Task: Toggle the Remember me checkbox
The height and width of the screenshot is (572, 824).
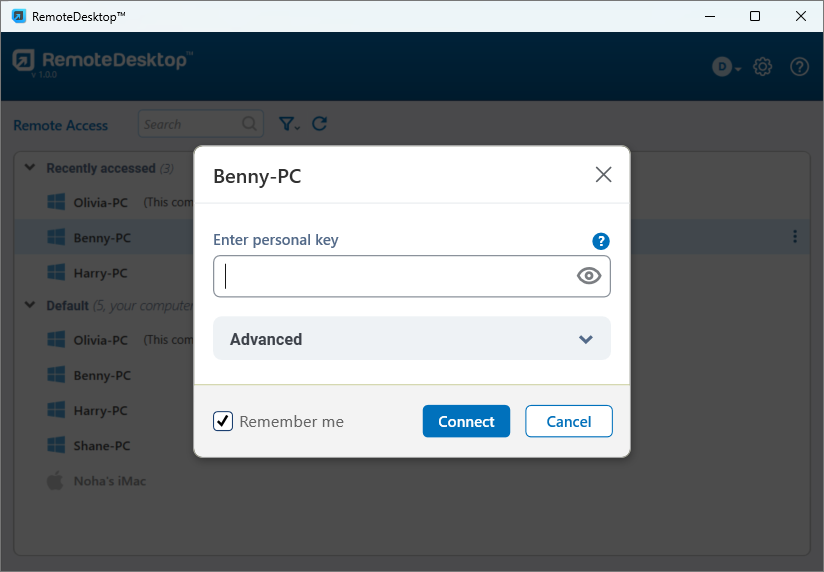Action: (223, 421)
